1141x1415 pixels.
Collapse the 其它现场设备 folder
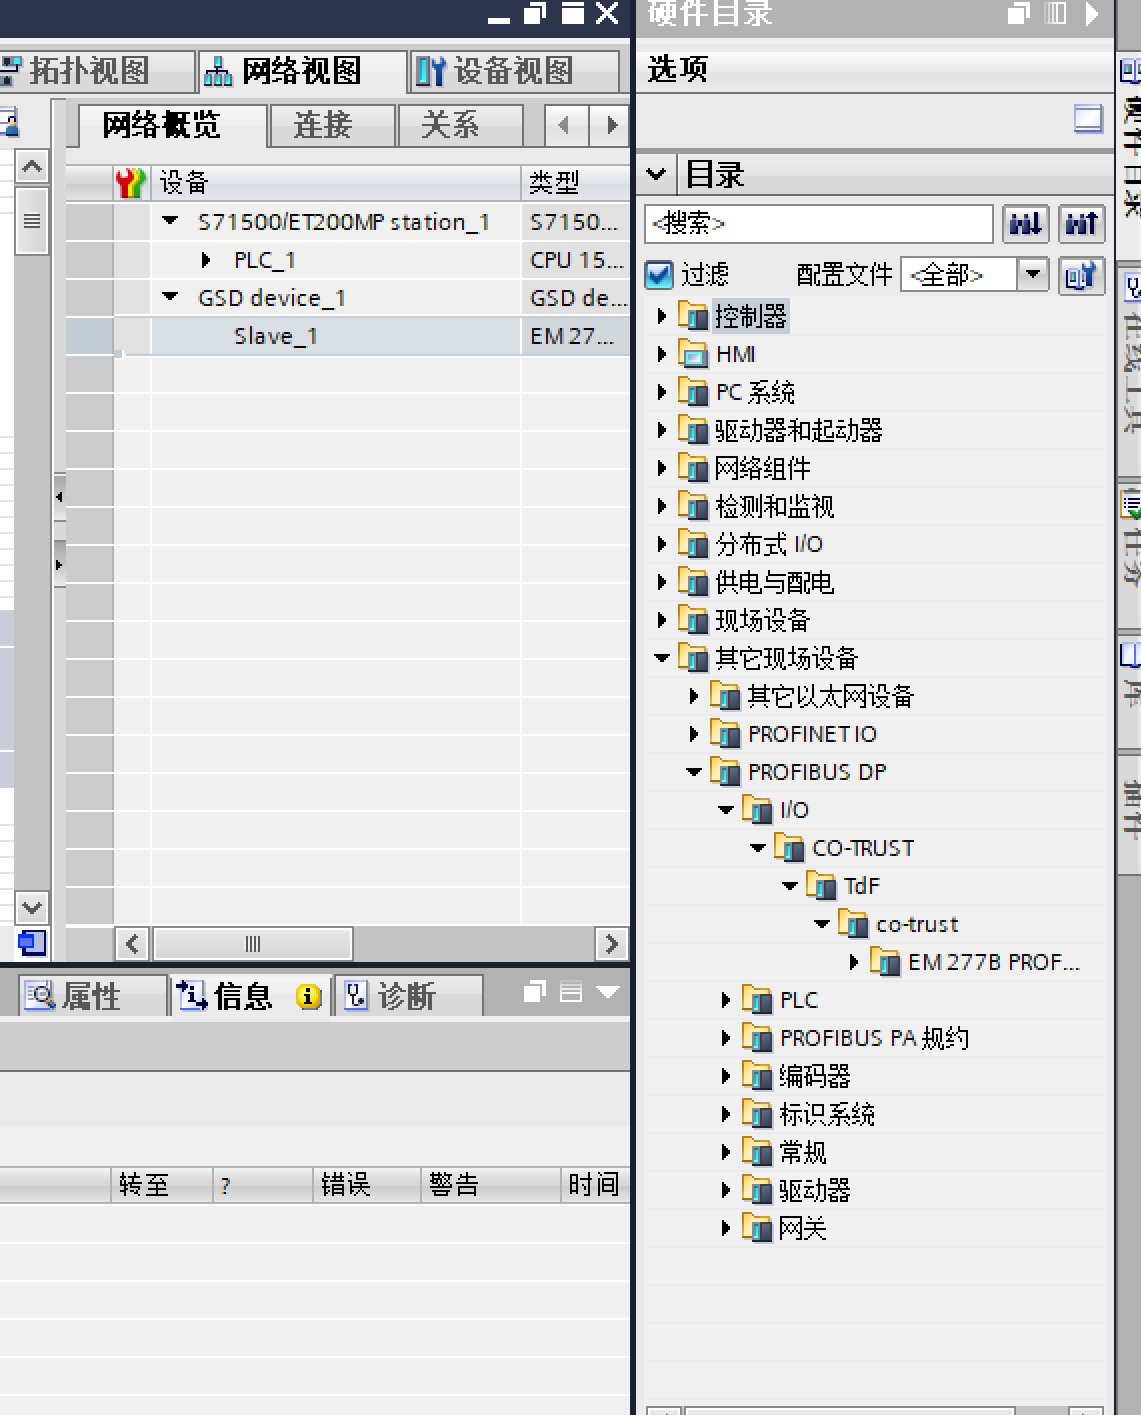(661, 658)
